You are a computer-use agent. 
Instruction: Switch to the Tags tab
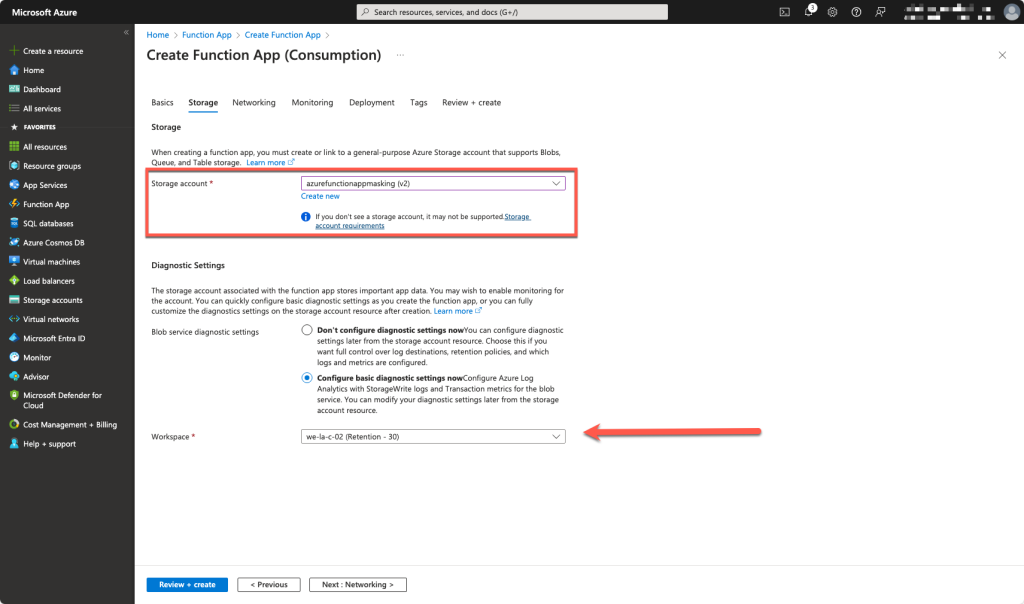click(419, 103)
